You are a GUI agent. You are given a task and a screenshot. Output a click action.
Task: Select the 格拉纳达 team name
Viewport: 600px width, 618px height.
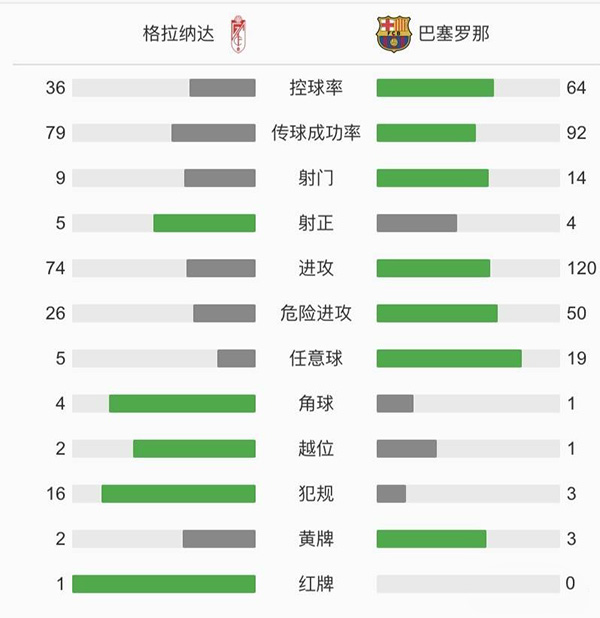pos(178,33)
